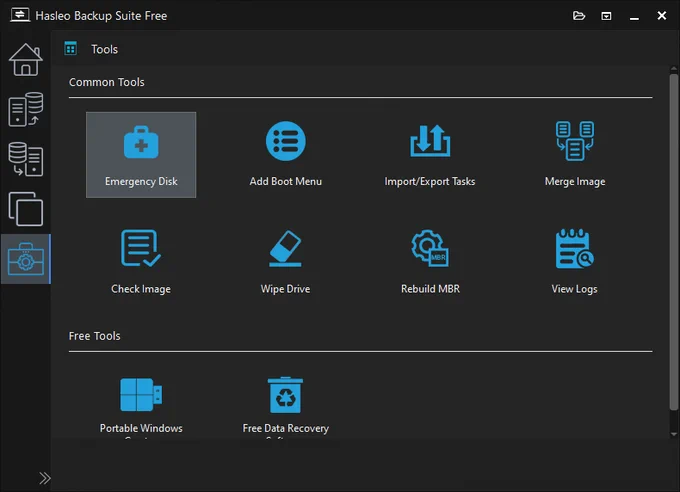This screenshot has height=492, width=680.
Task: Open Free Data Recovery software
Action: pos(285,406)
